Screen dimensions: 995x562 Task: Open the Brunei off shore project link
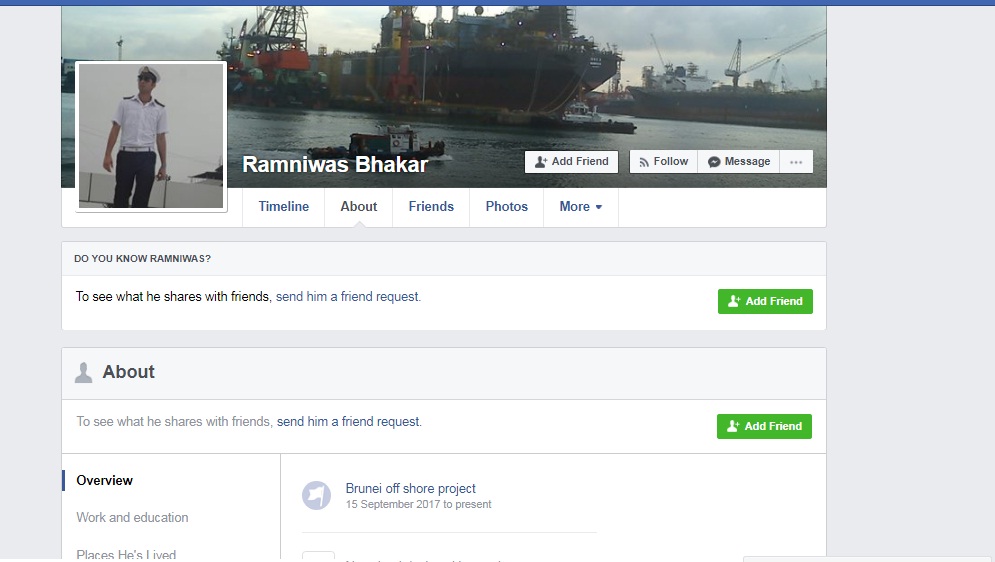[x=411, y=488]
